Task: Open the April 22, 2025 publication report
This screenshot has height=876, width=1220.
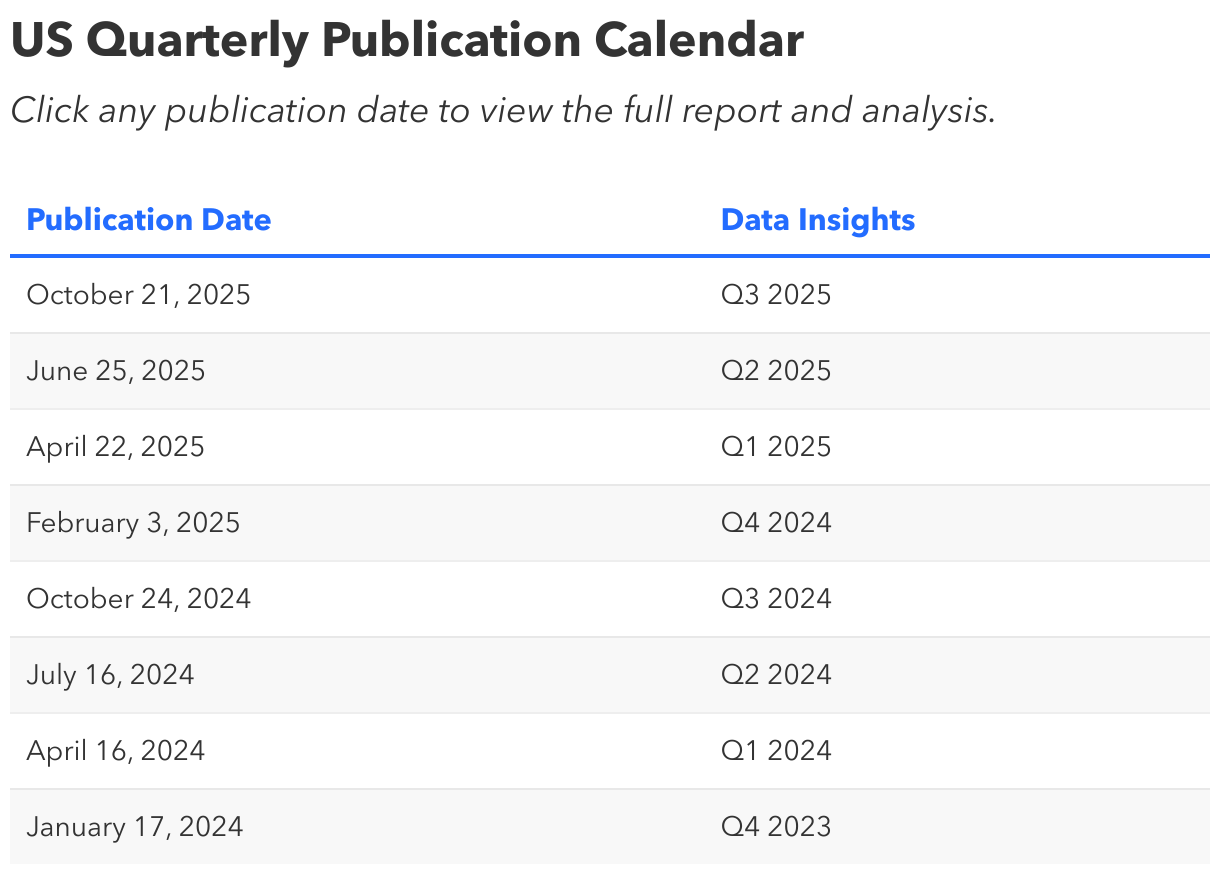Action: [115, 447]
